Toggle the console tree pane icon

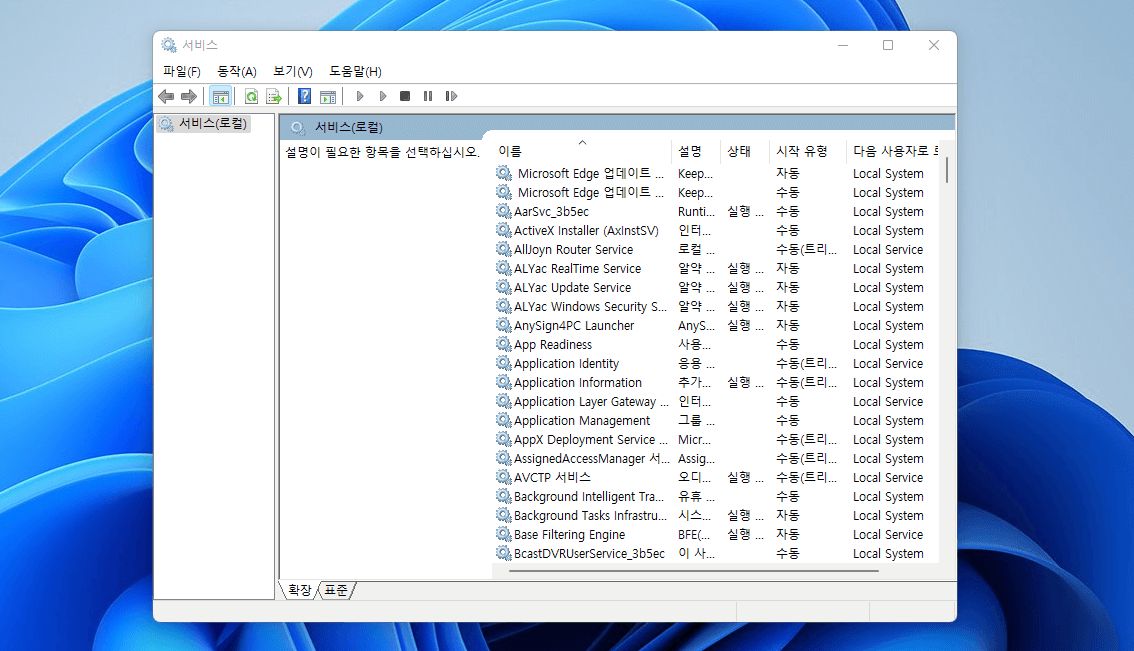221,96
